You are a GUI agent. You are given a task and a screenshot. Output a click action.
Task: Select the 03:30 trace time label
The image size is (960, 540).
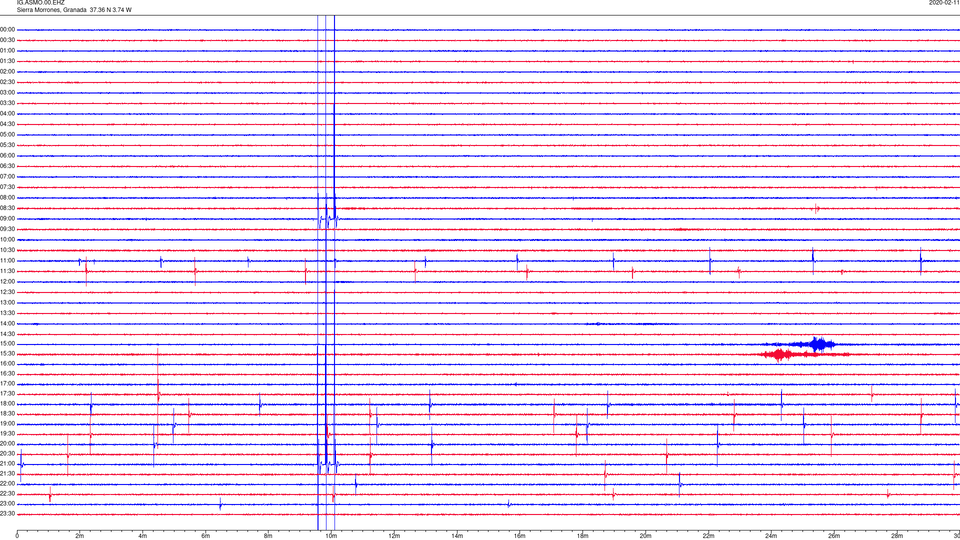(x=8, y=103)
